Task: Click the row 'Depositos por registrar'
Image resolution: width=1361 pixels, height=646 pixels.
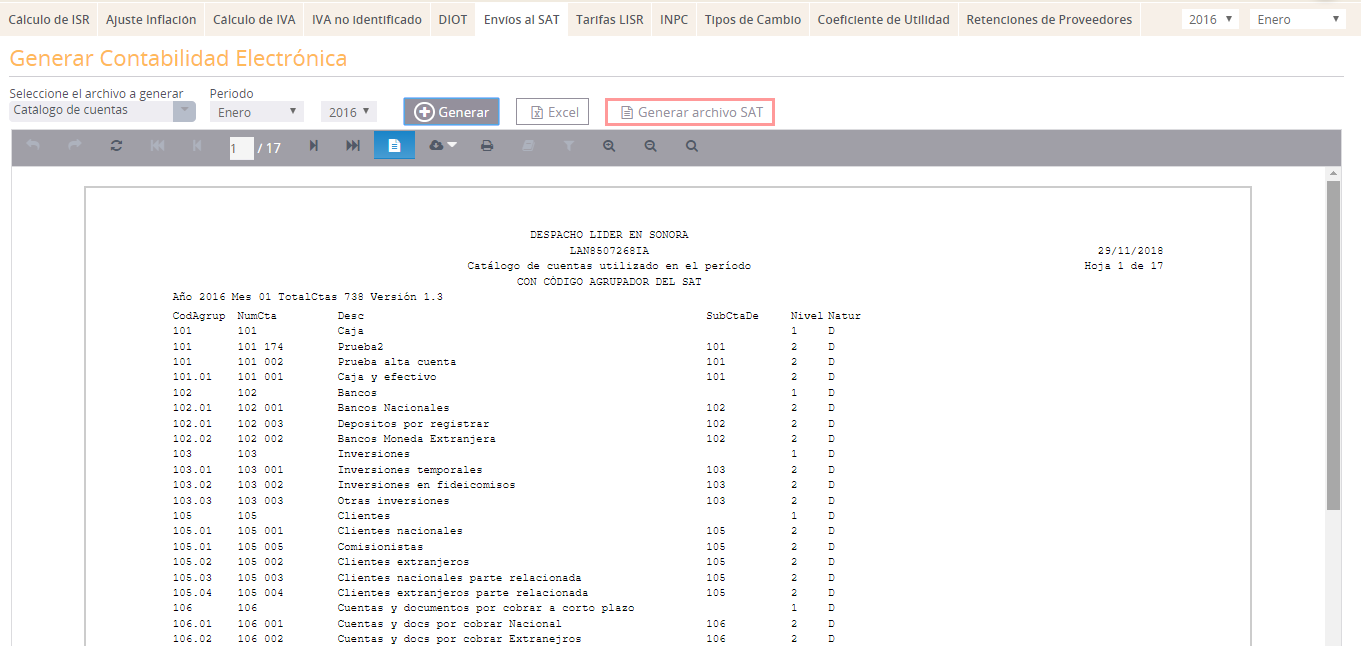Action: (516, 423)
